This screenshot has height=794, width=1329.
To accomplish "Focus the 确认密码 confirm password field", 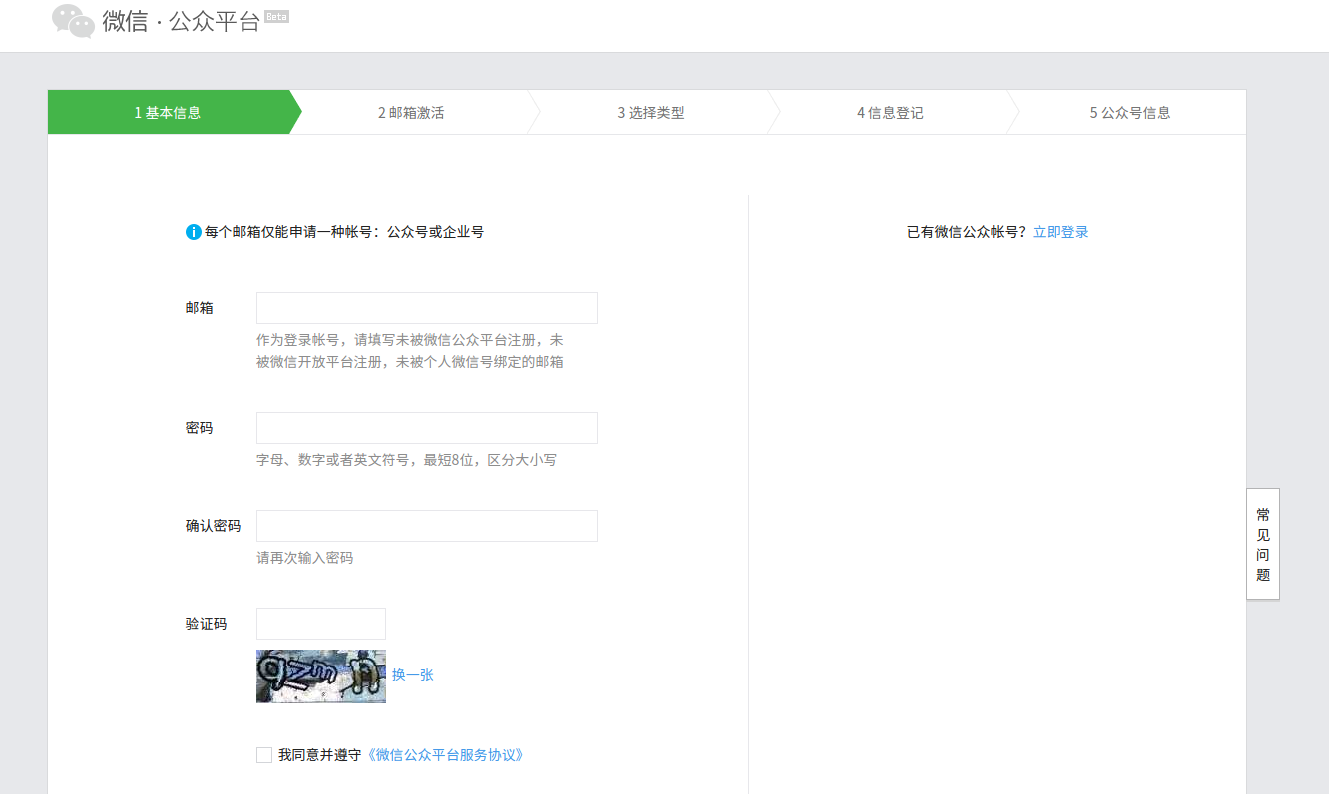I will tap(426, 526).
